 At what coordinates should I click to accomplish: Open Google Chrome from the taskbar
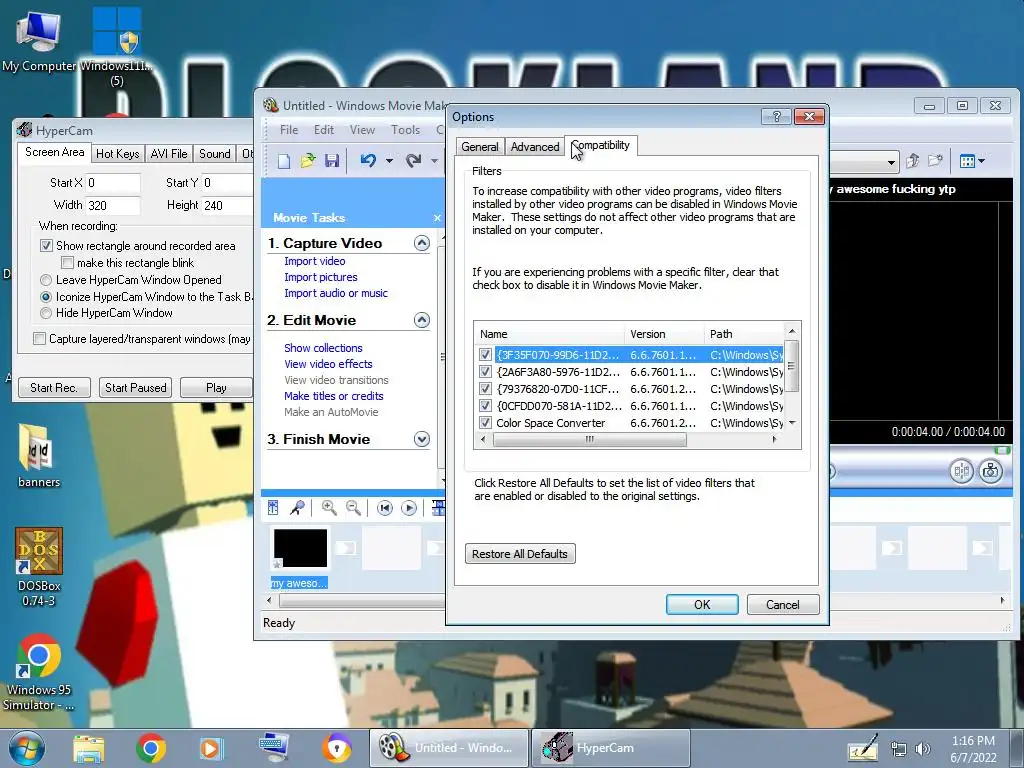151,748
